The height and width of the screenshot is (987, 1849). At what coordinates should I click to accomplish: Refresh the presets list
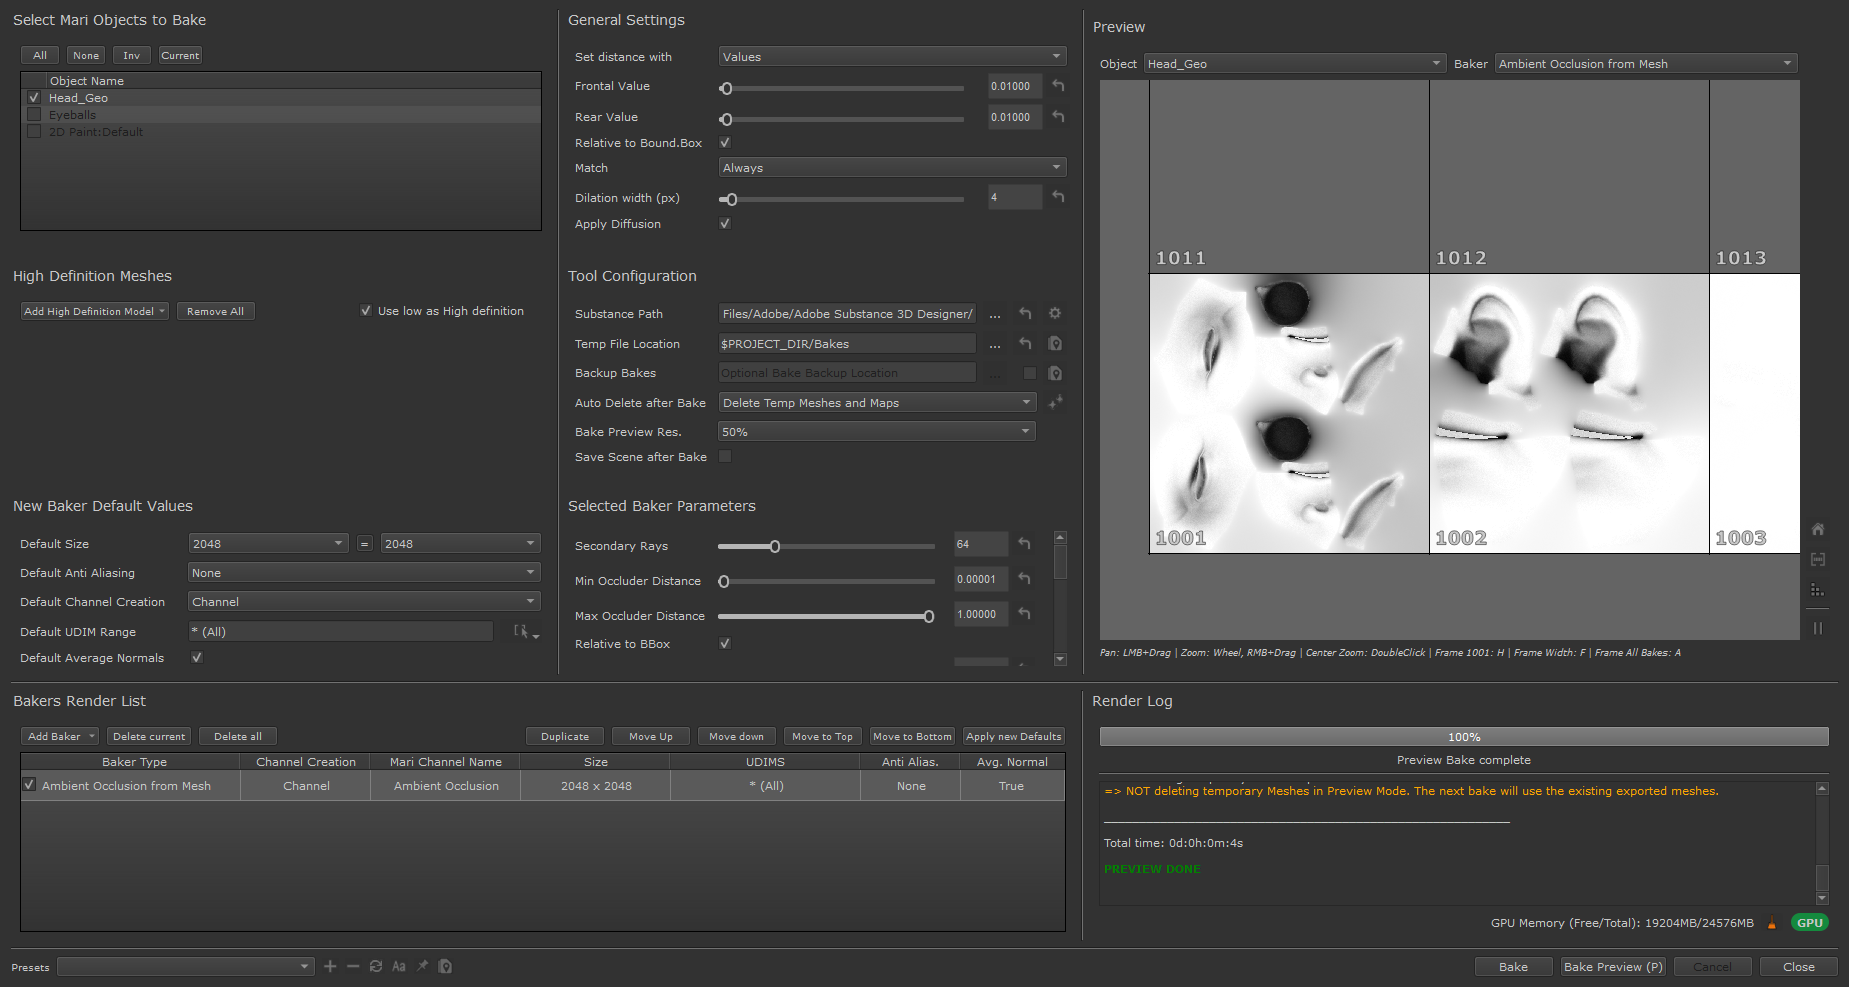click(x=376, y=966)
